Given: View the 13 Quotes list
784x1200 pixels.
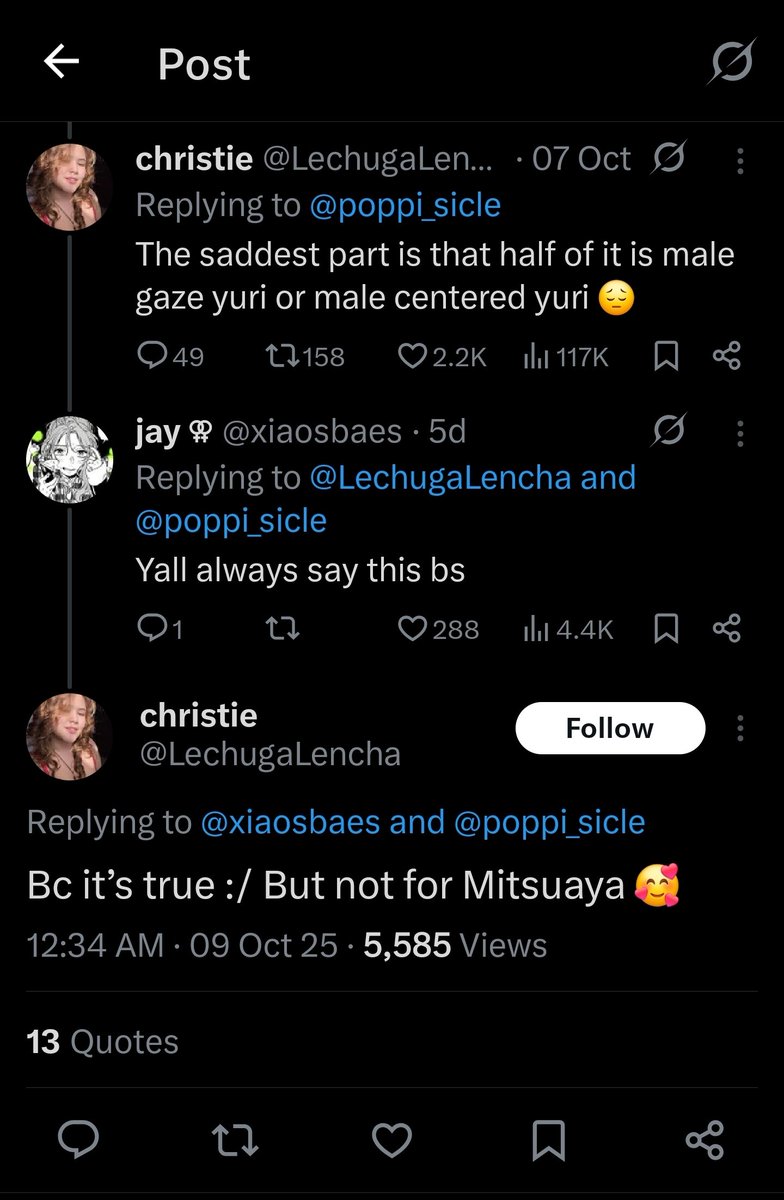Looking at the screenshot, I should point(103,1041).
